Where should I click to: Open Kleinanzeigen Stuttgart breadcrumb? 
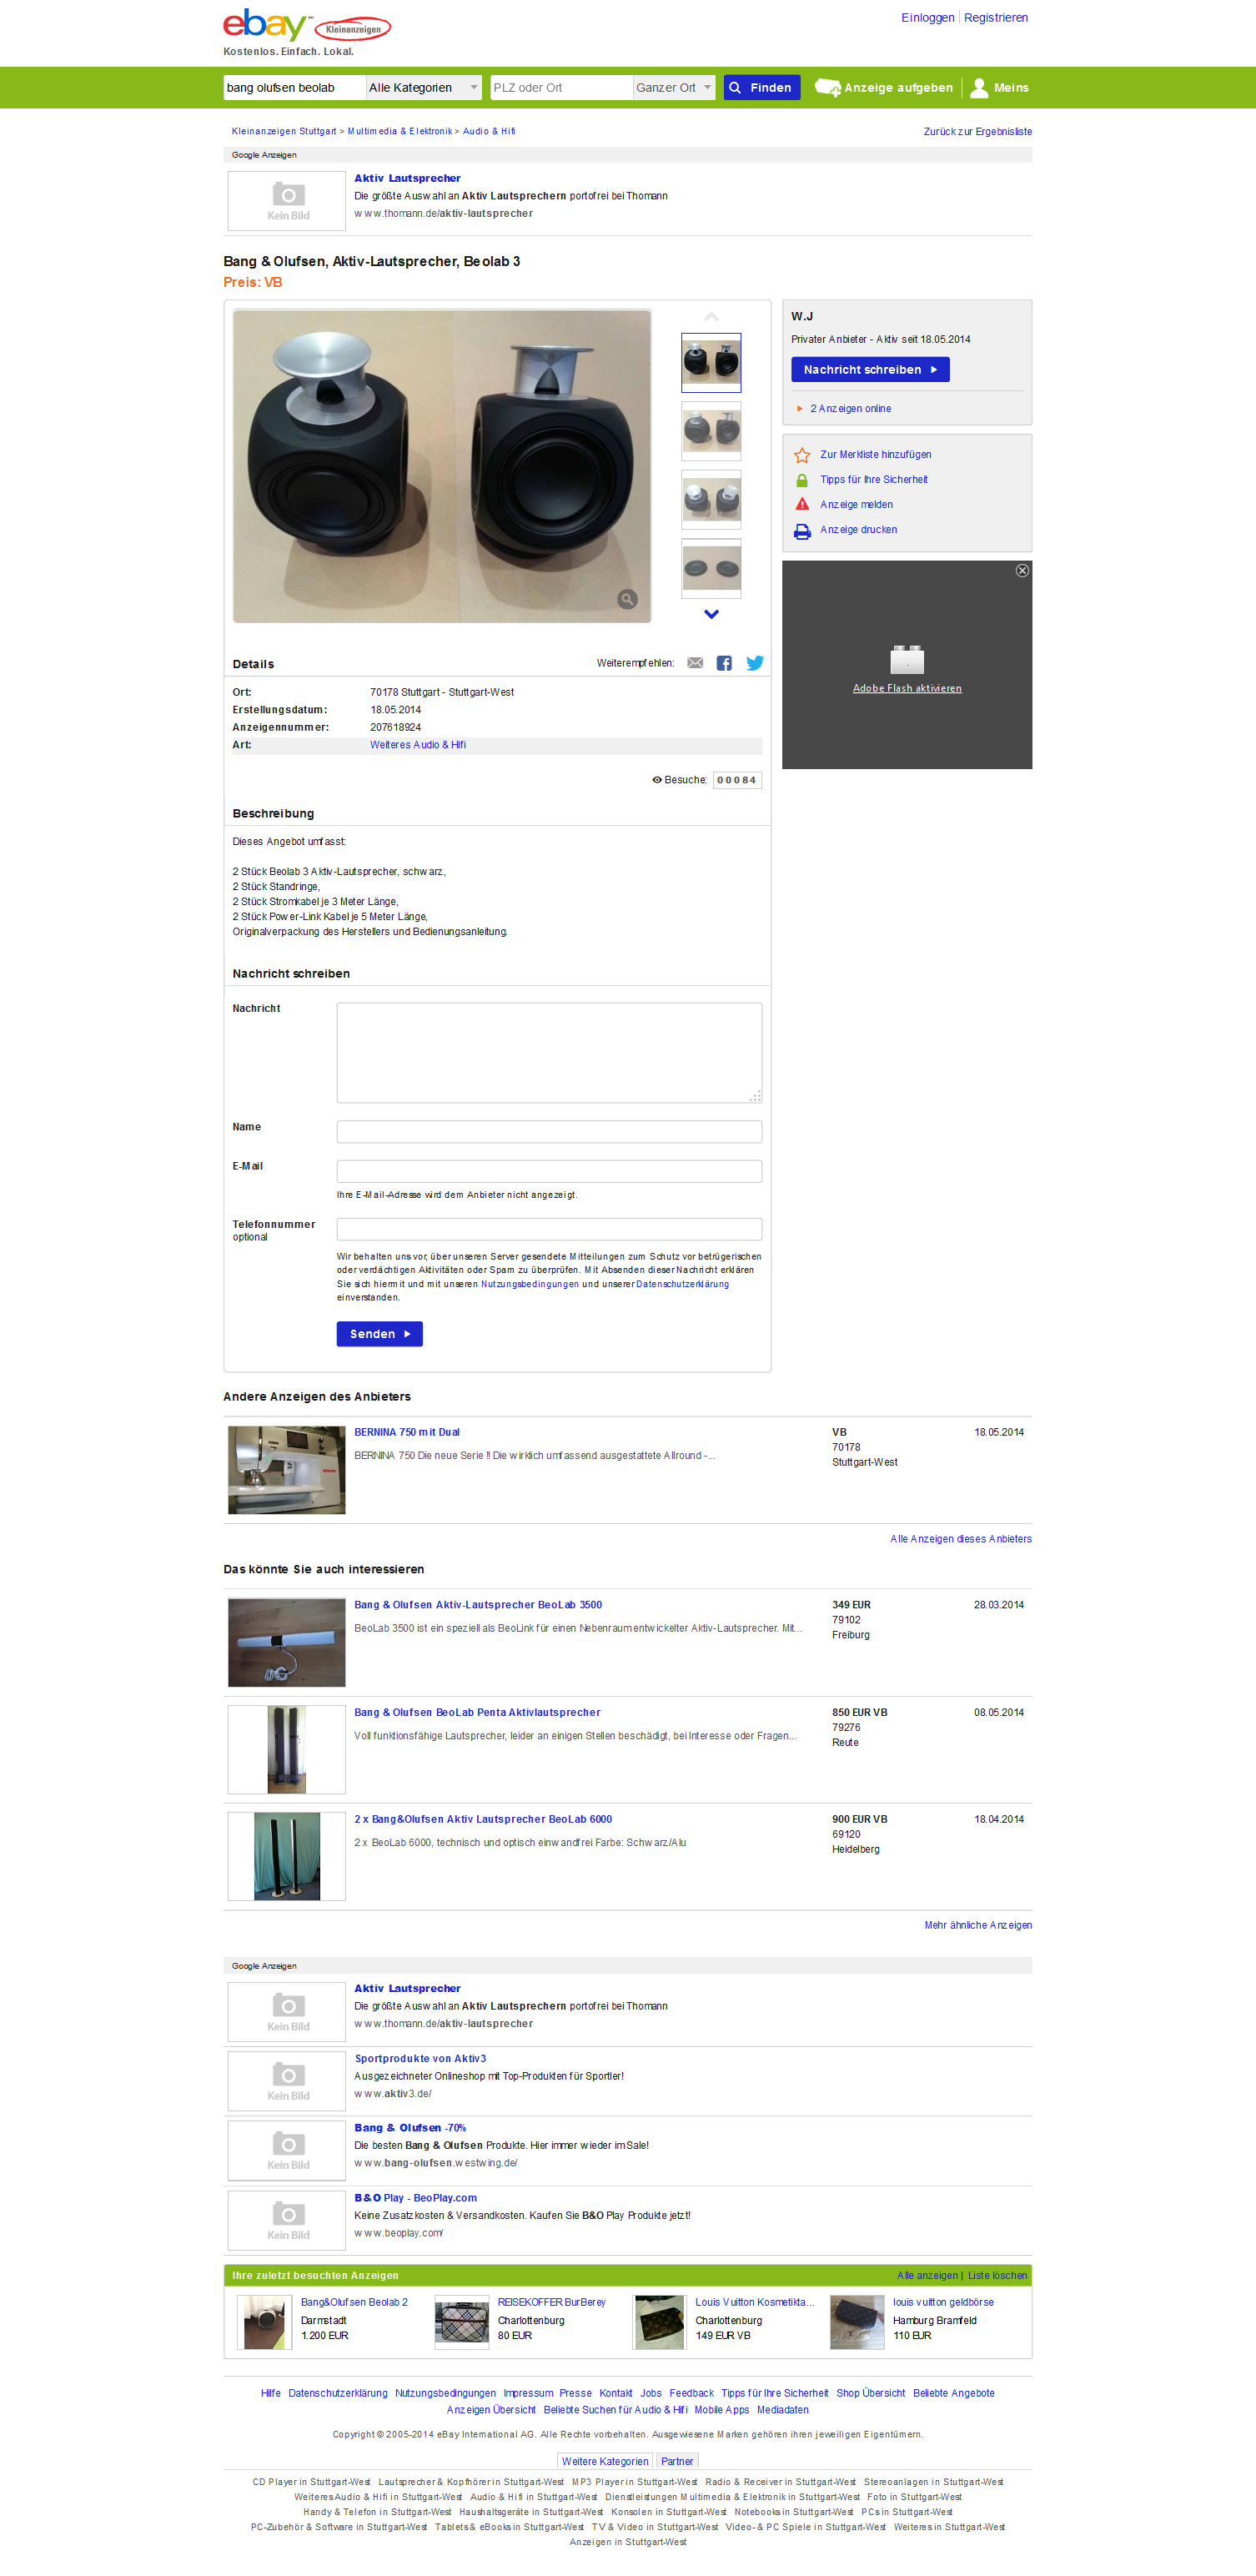pos(284,131)
